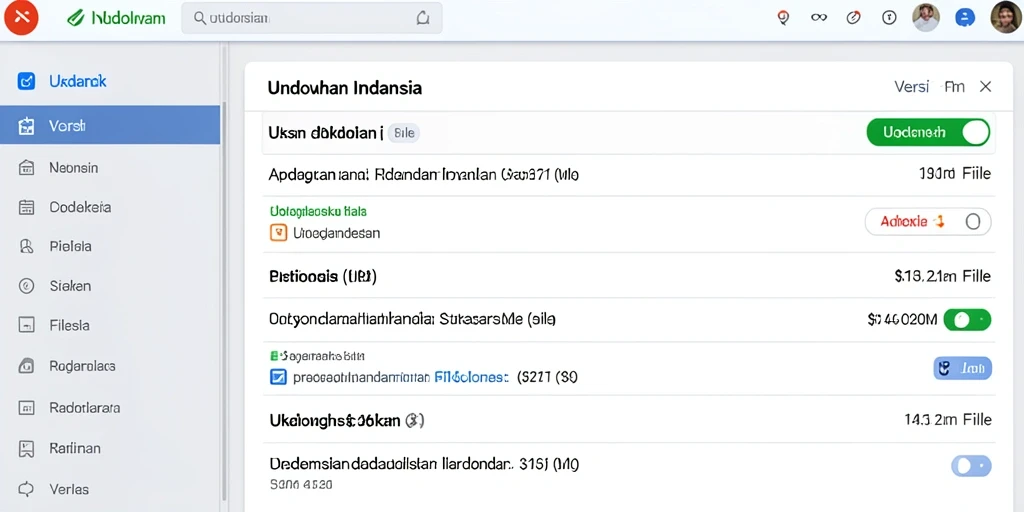Click the blue chat bubble icon
The width and height of the screenshot is (1024, 512).
(x=965, y=18)
